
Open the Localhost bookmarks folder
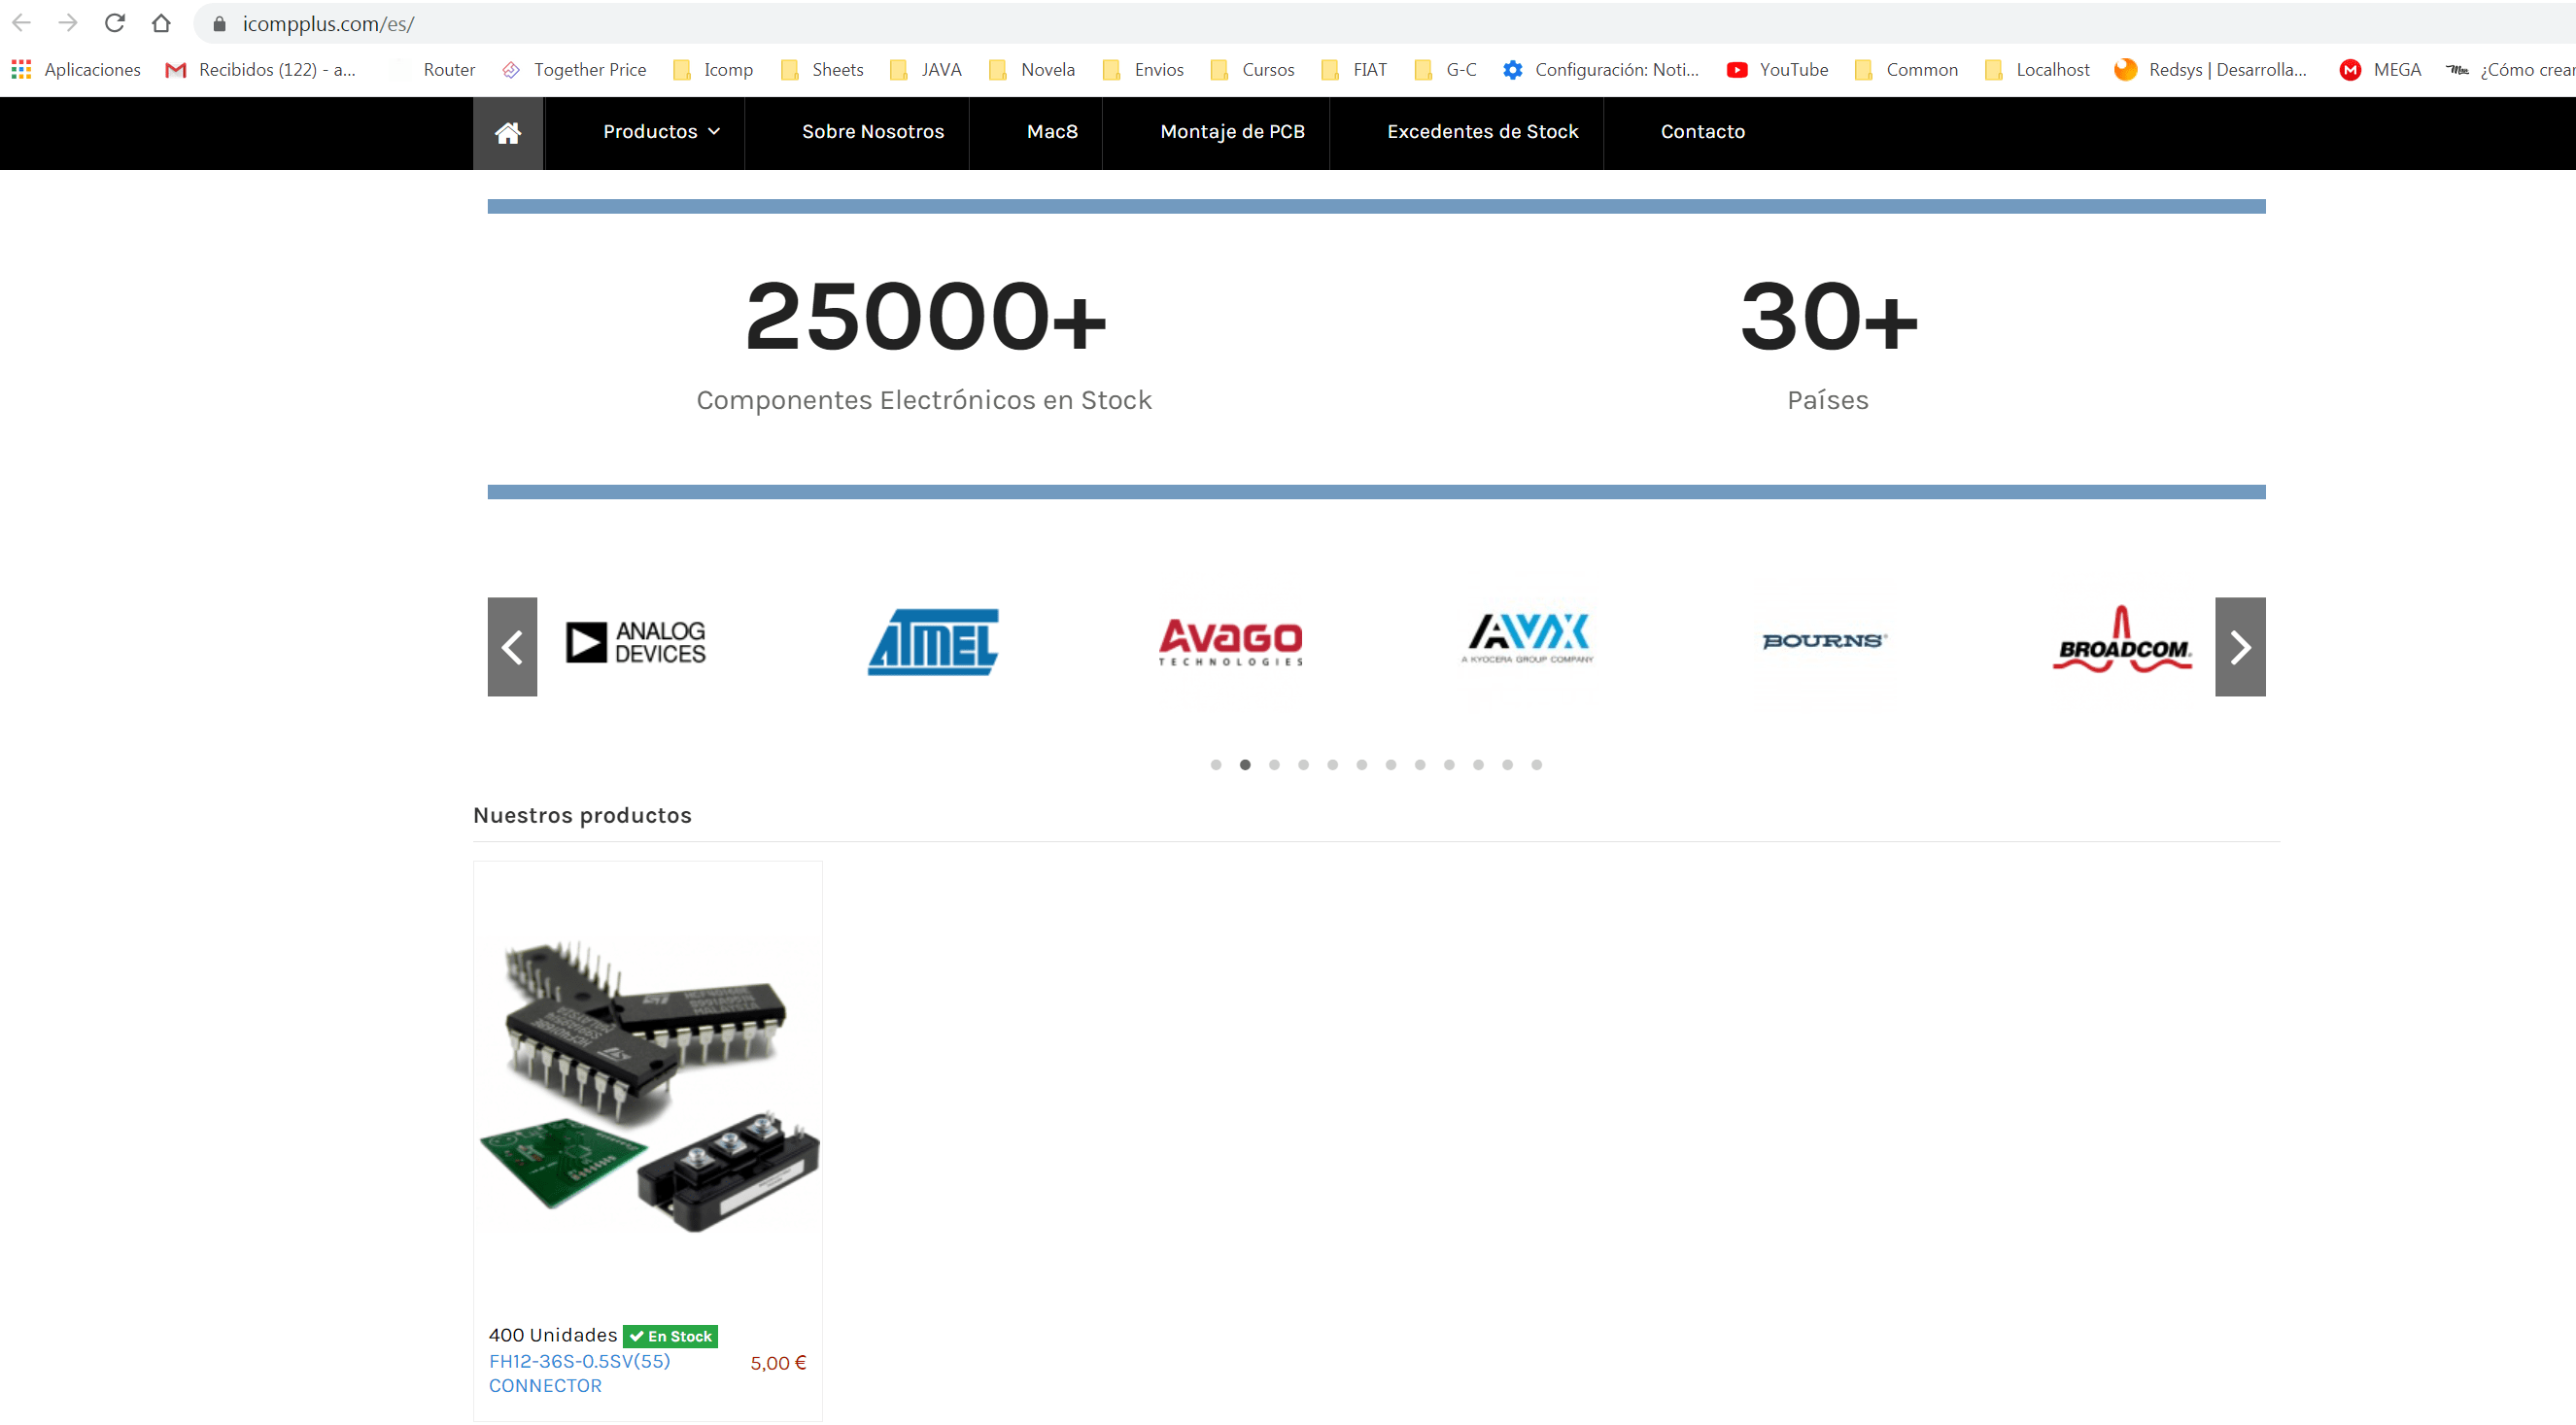coord(2037,69)
